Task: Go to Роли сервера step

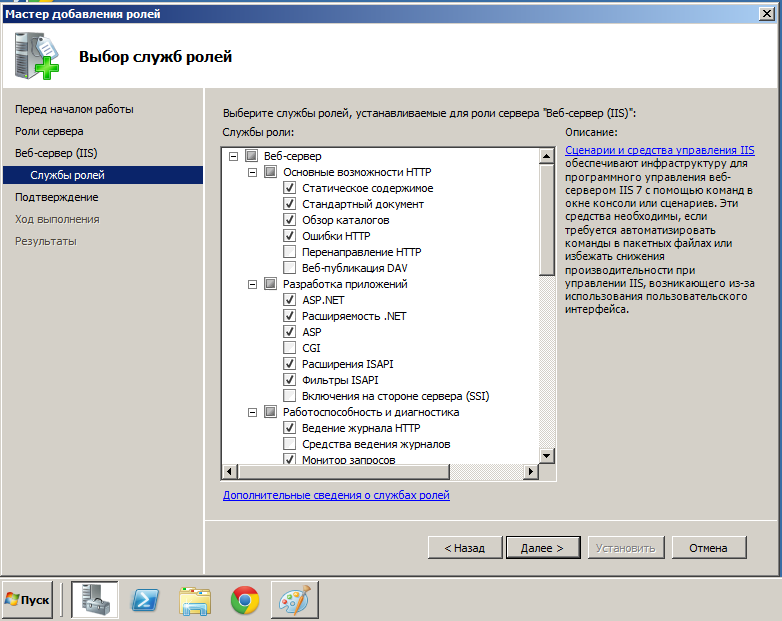Action: [x=49, y=131]
